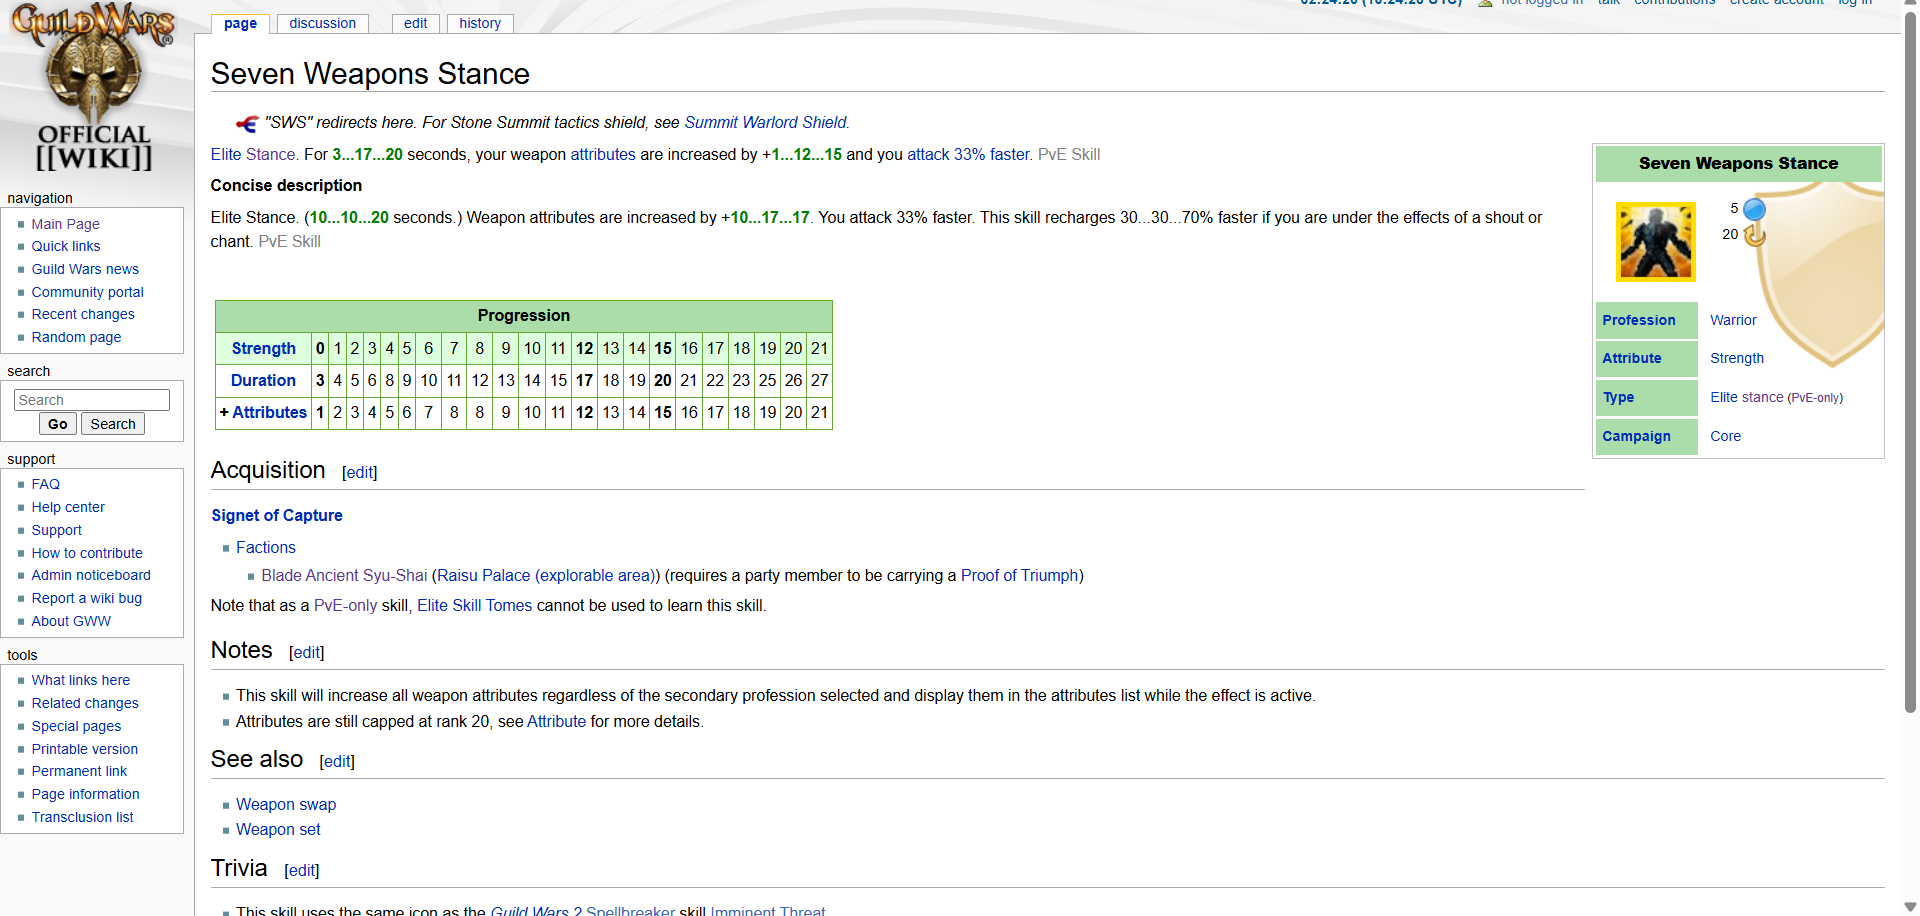Image resolution: width=1920 pixels, height=916 pixels.
Task: Click the blue energy cost icon
Action: click(x=1754, y=209)
